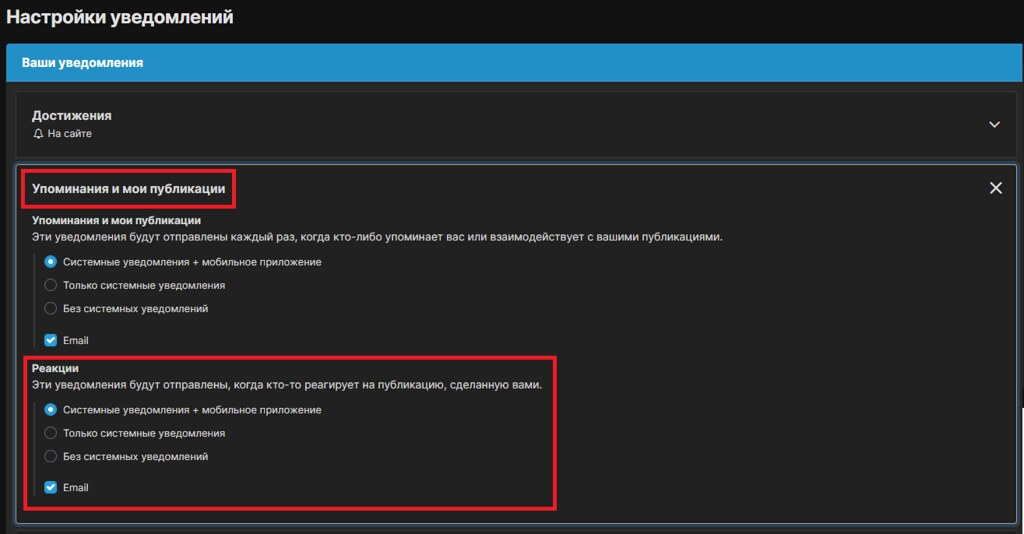Expand the Достижения section chevron

pos(994,124)
